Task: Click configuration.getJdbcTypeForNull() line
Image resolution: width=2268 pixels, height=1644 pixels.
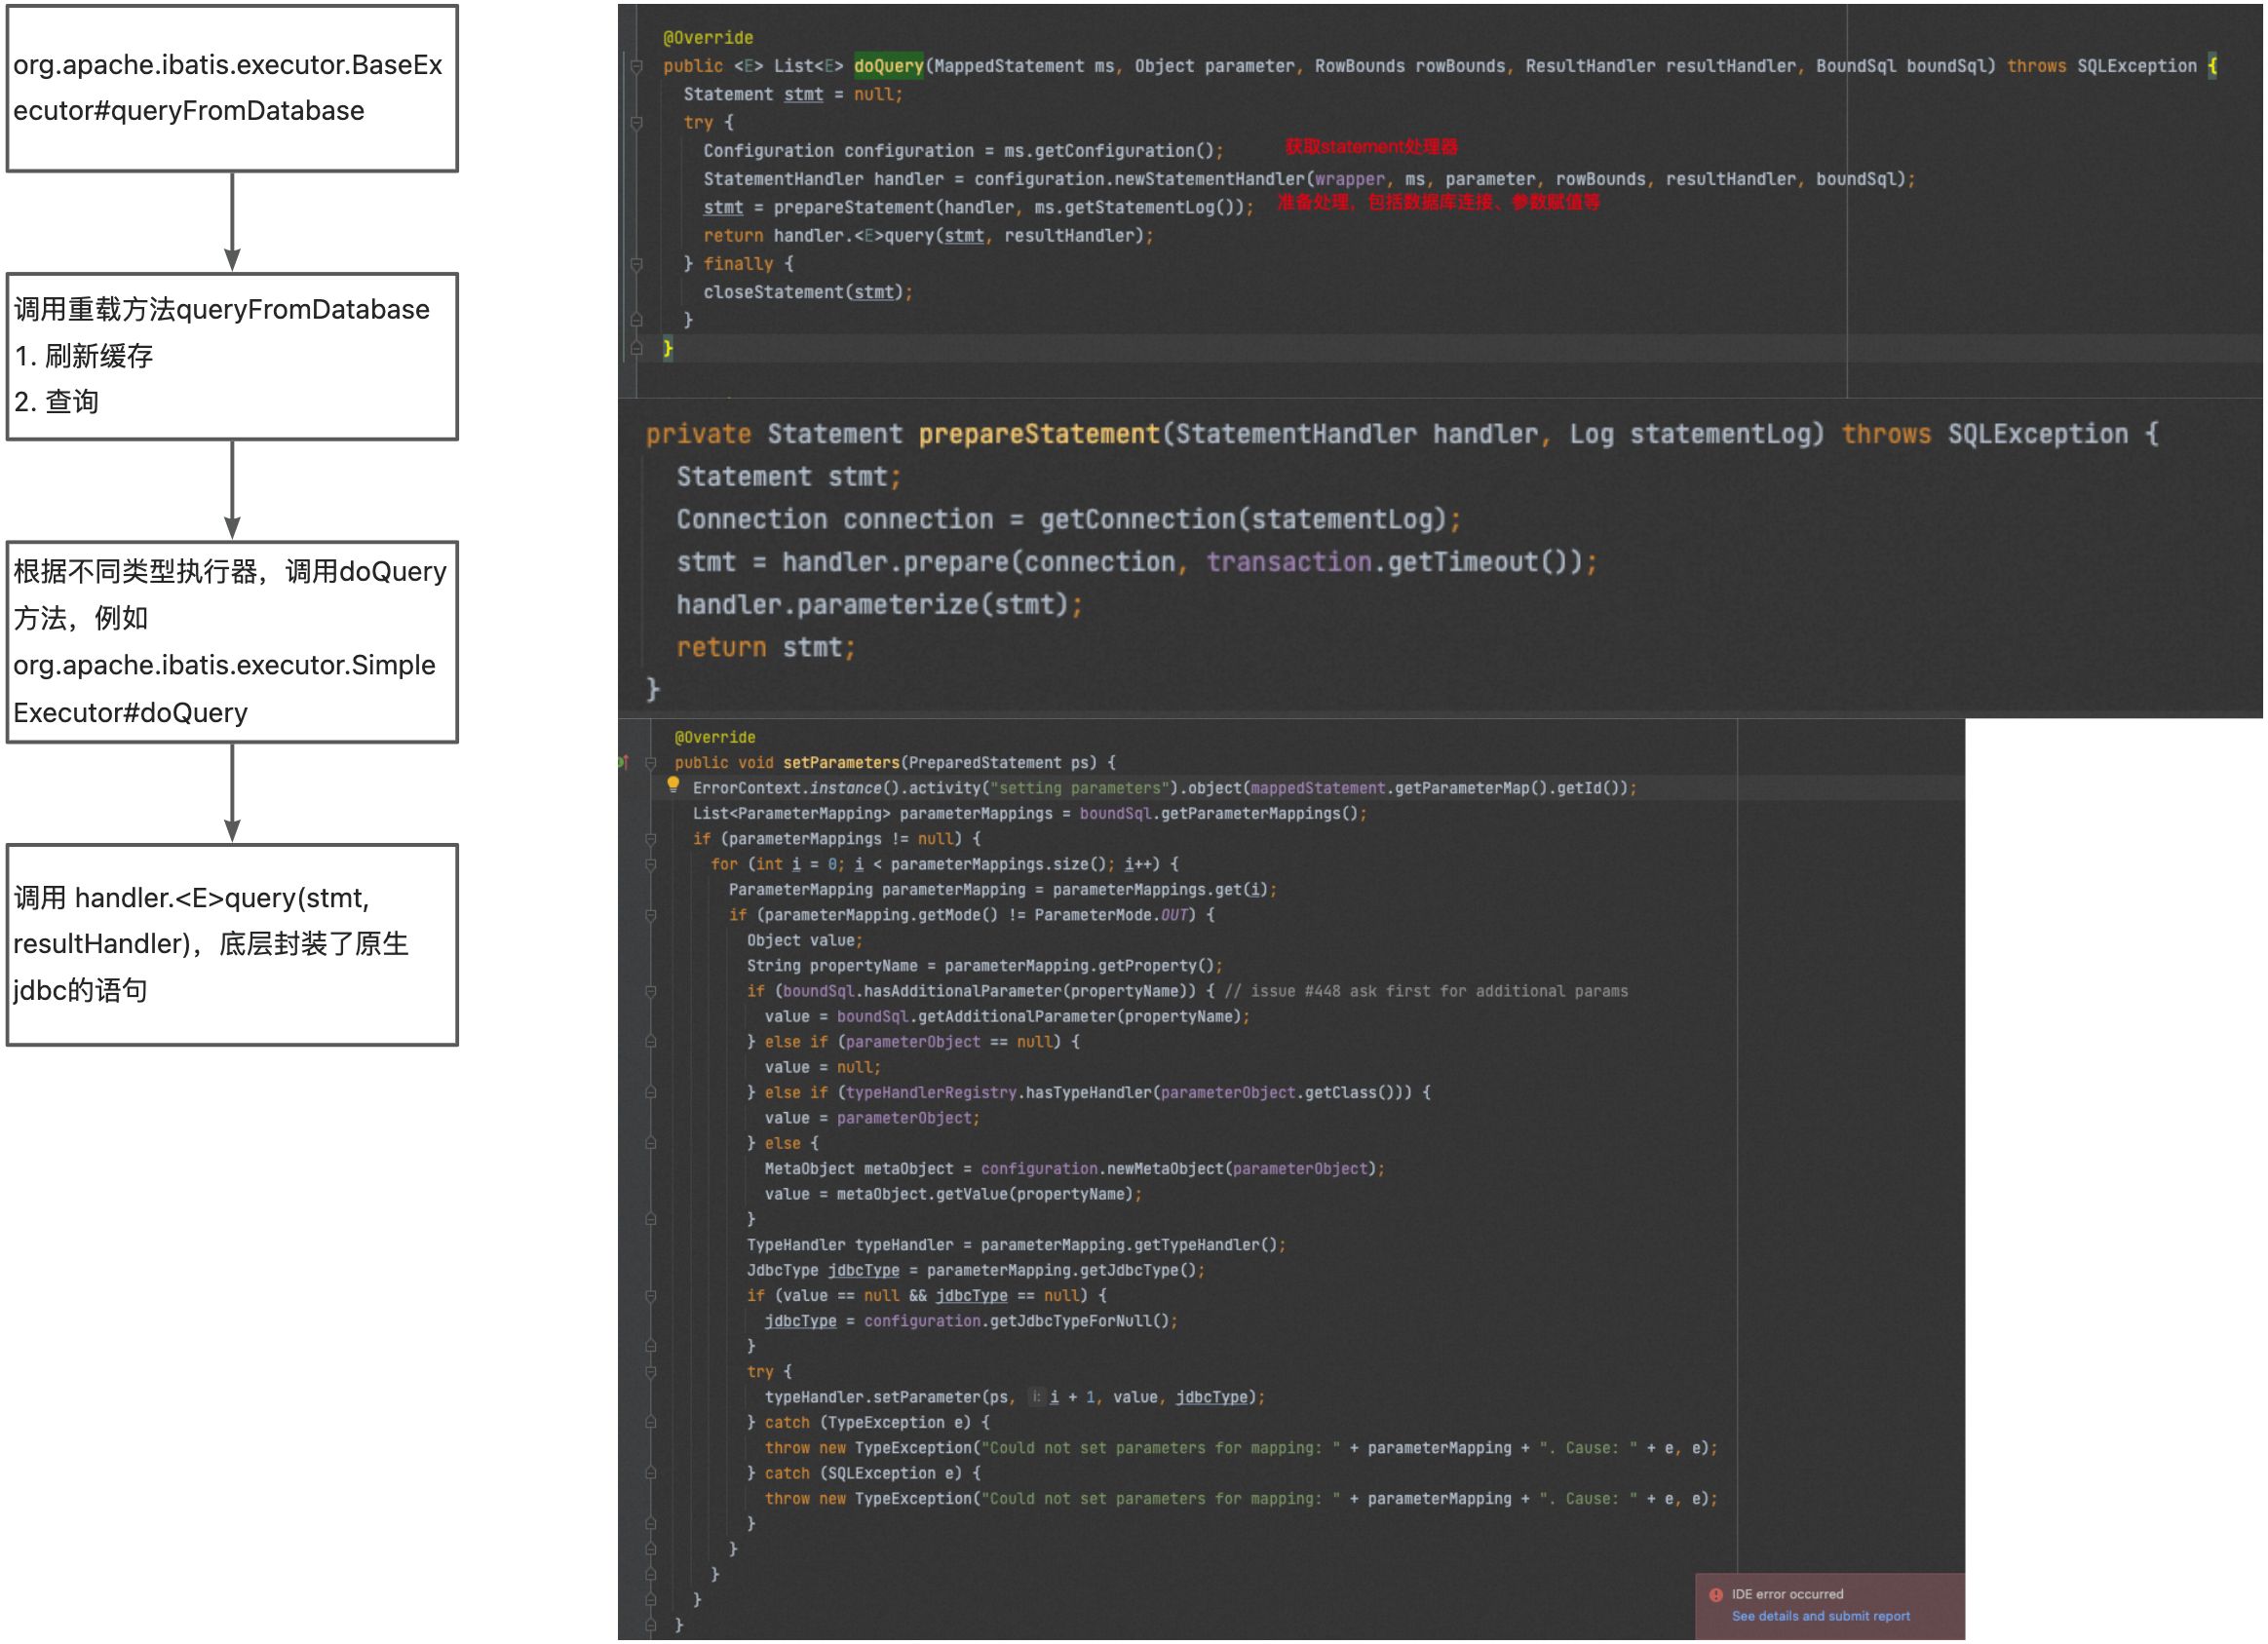Action: point(971,1321)
